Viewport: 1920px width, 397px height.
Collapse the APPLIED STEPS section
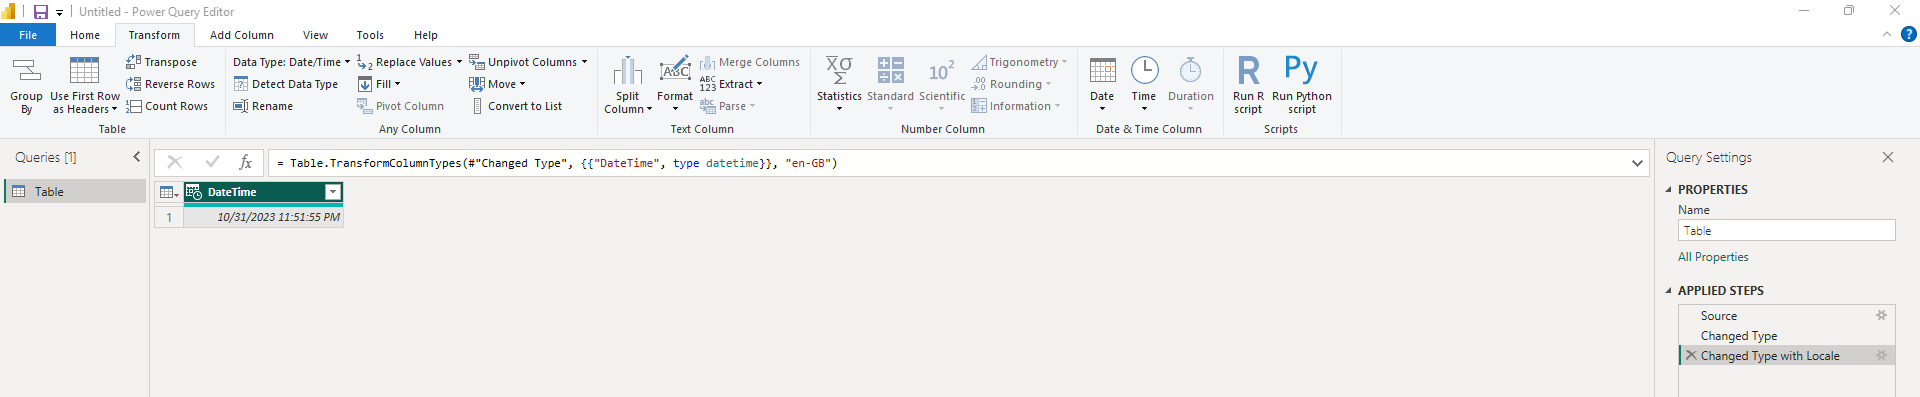tap(1669, 290)
